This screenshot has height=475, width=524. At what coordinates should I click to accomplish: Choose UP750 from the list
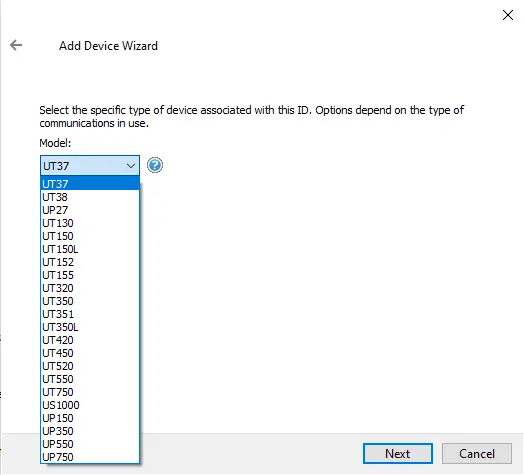click(90, 457)
